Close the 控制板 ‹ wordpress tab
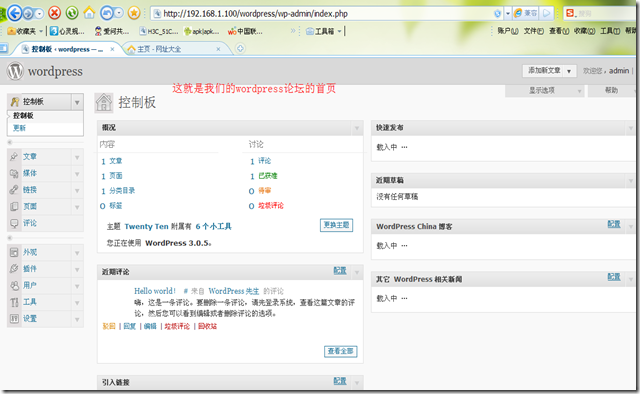 click(112, 49)
